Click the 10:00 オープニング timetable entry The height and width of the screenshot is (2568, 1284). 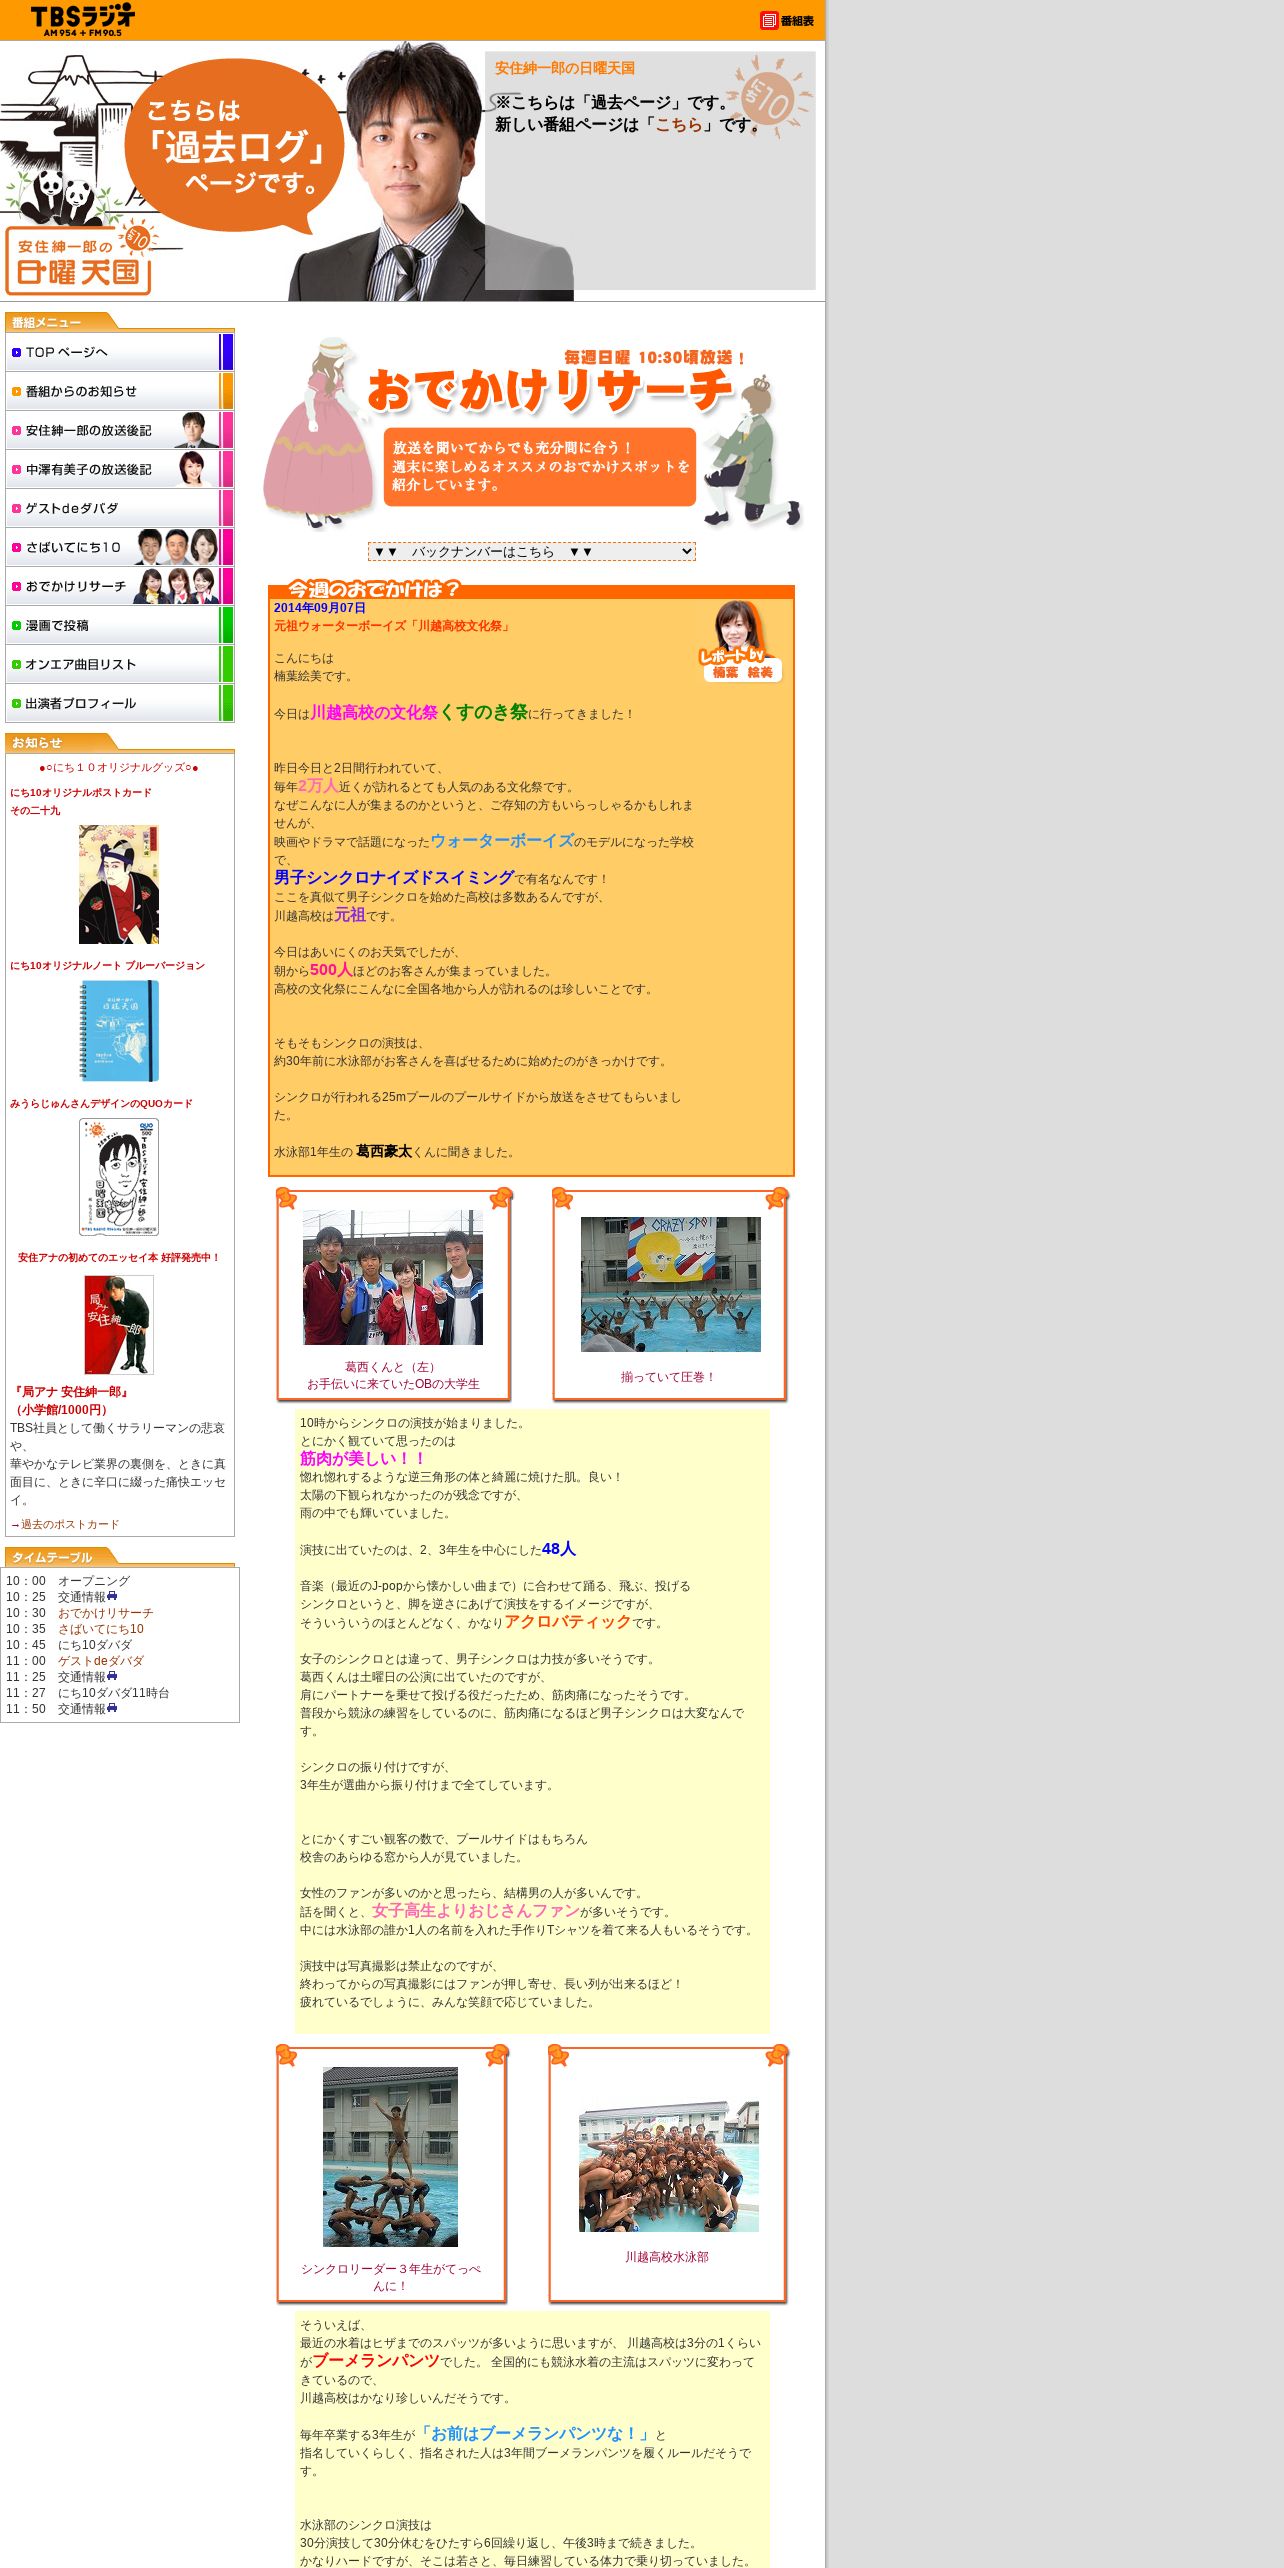(x=68, y=1581)
